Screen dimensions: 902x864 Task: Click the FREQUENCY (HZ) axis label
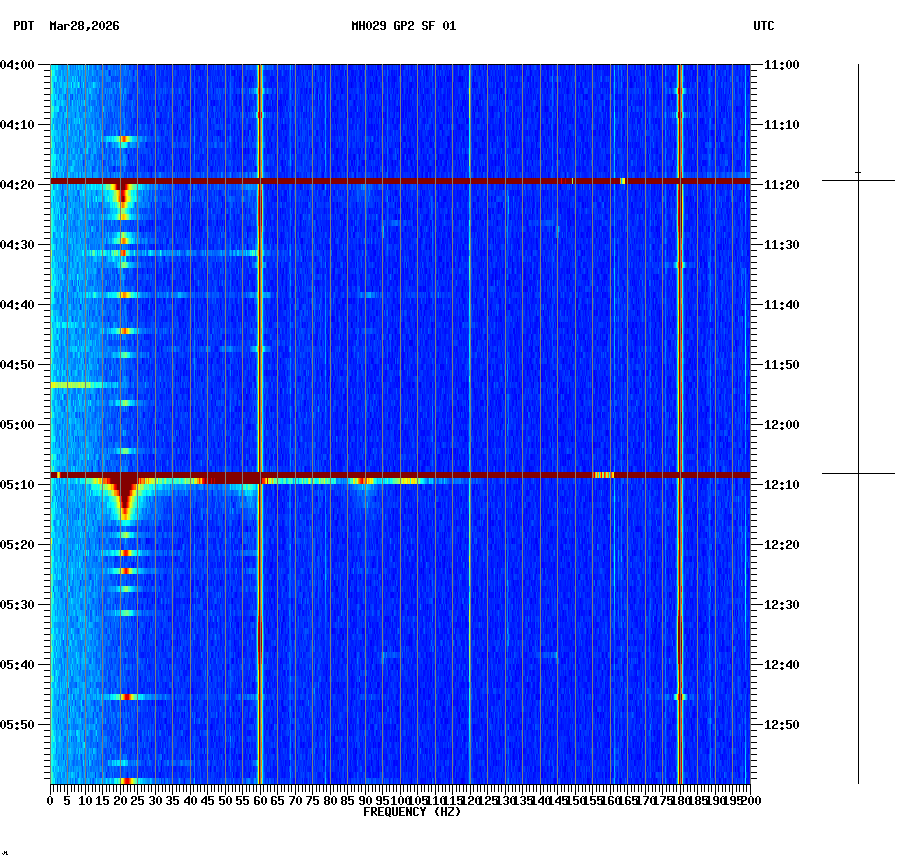click(412, 811)
